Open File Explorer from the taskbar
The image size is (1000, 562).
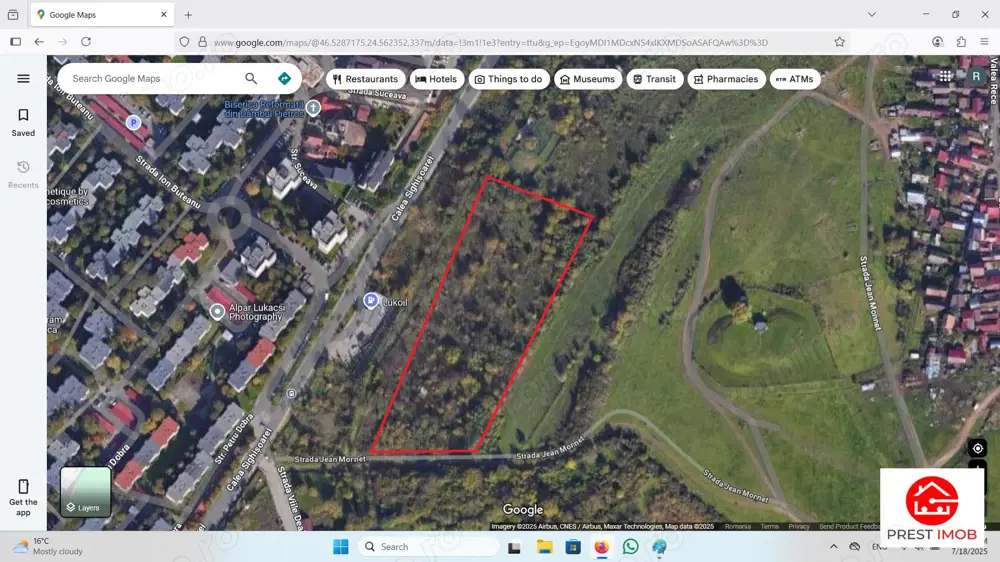544,547
